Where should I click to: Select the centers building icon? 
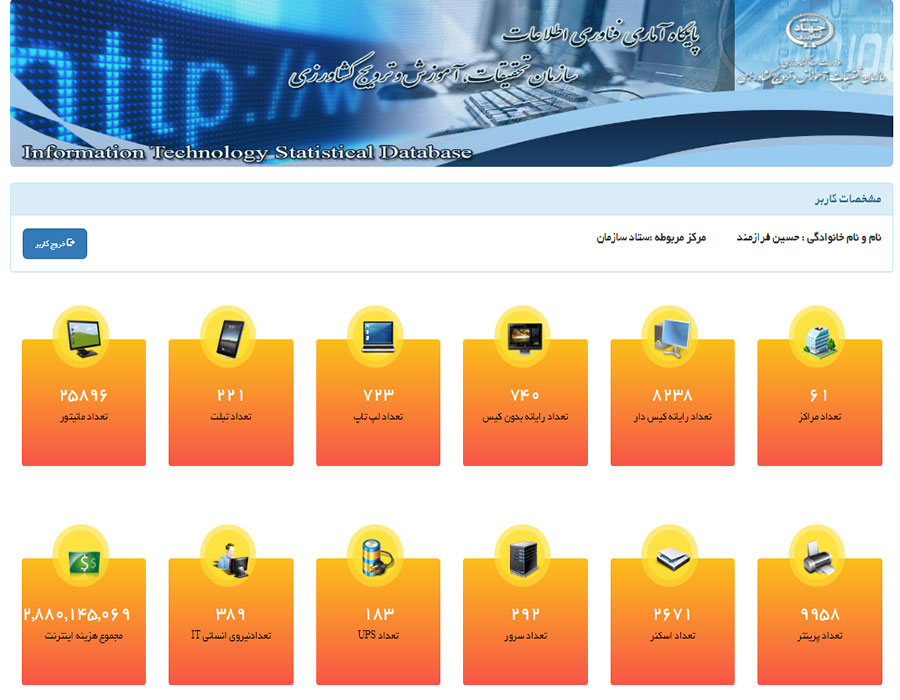pyautogui.click(x=818, y=337)
